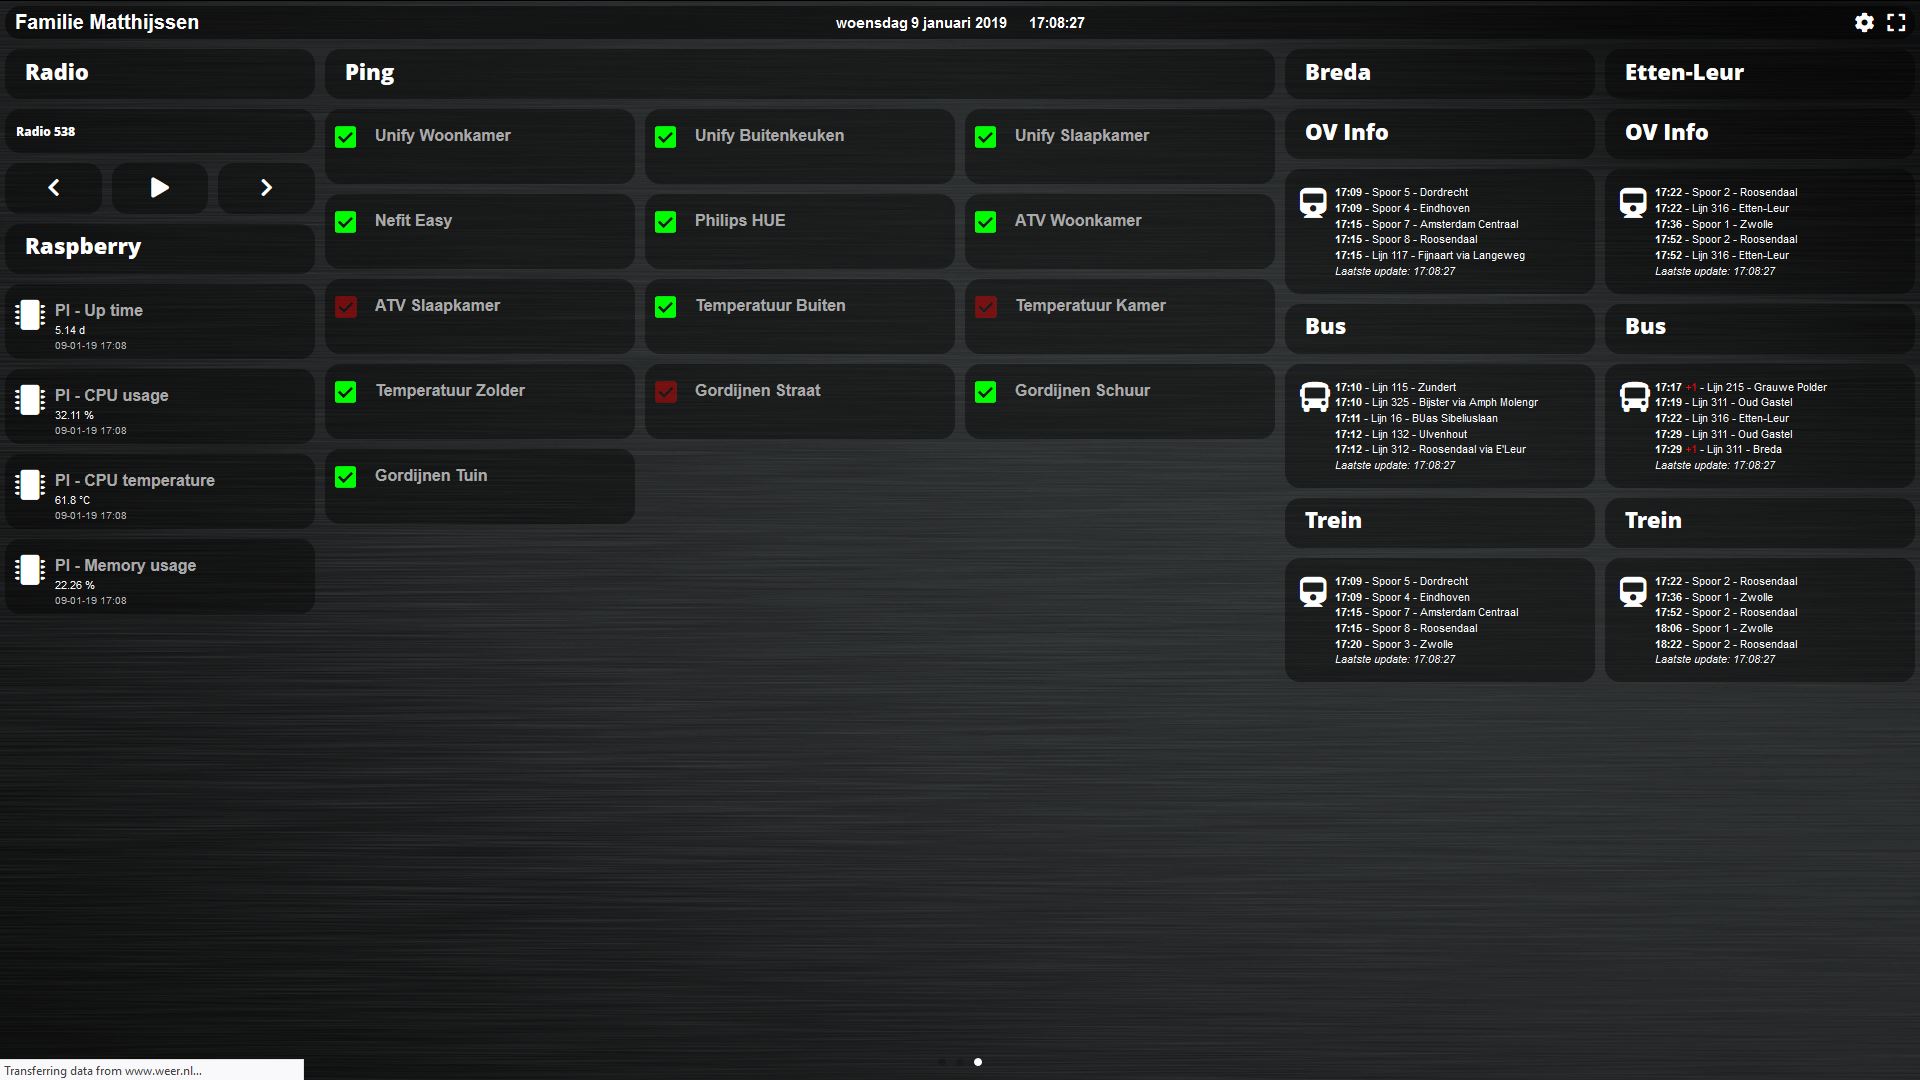The image size is (1920, 1080).
Task: Click the PI - CPU temperature chip icon
Action: pos(30,485)
